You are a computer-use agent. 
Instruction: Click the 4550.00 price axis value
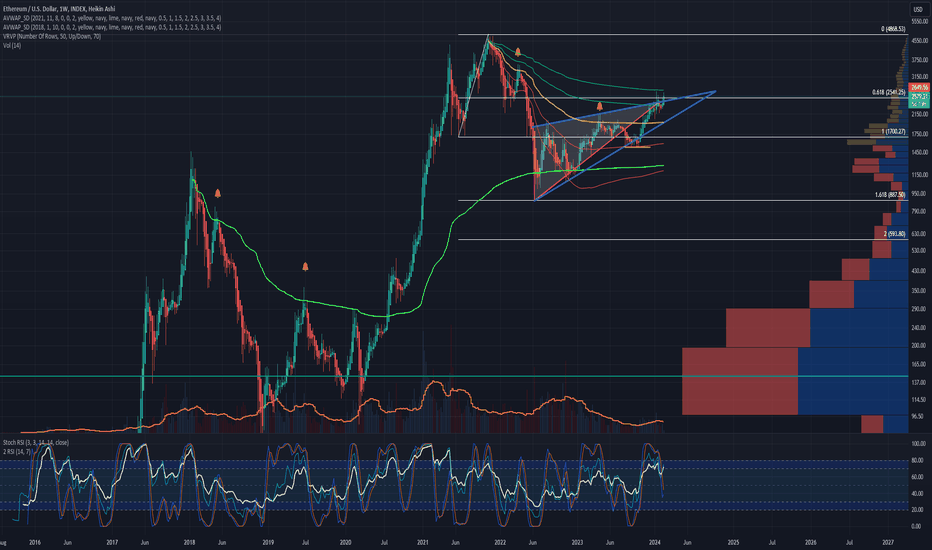[919, 41]
